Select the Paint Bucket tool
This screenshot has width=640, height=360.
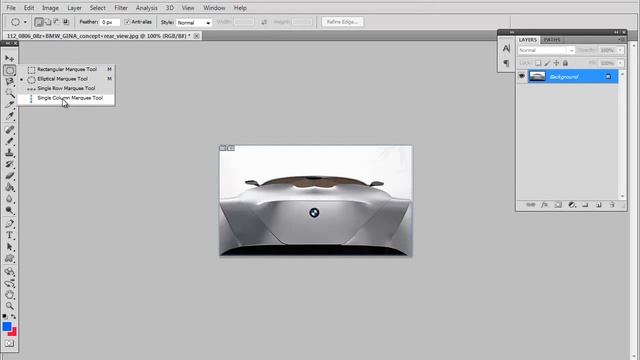pos(9,187)
